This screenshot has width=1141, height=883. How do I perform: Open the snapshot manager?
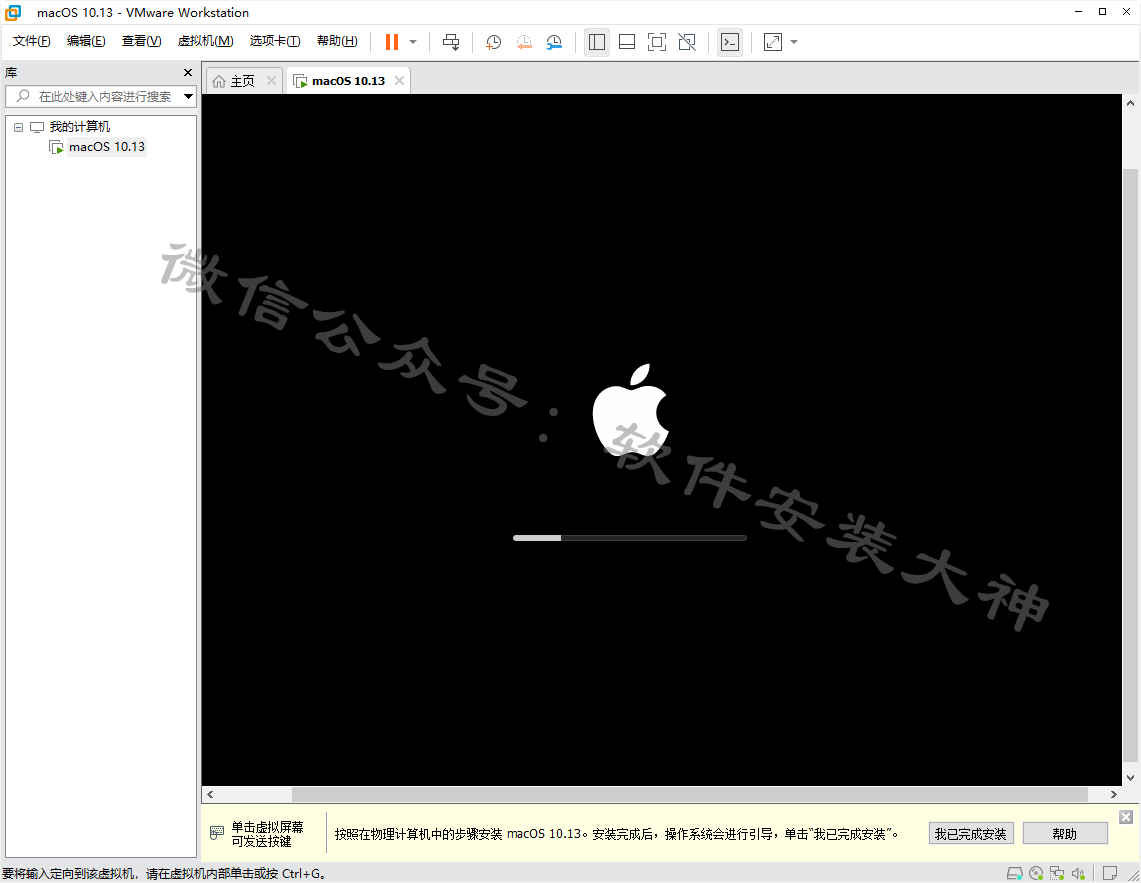(554, 42)
